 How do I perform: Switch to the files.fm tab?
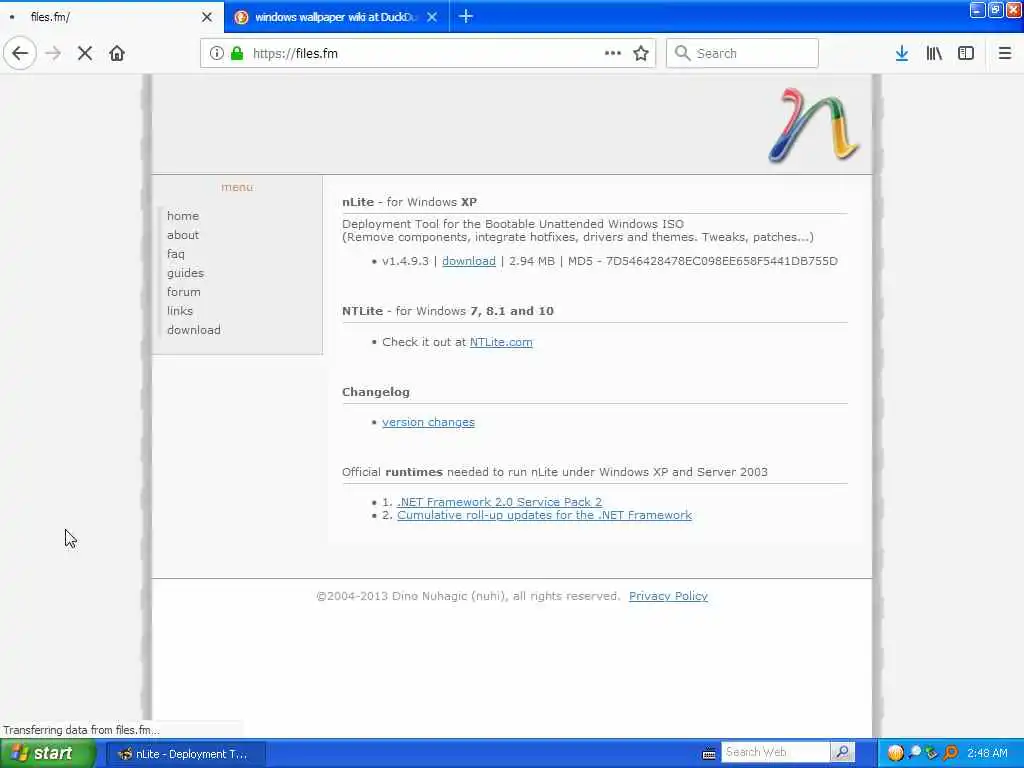tap(111, 17)
